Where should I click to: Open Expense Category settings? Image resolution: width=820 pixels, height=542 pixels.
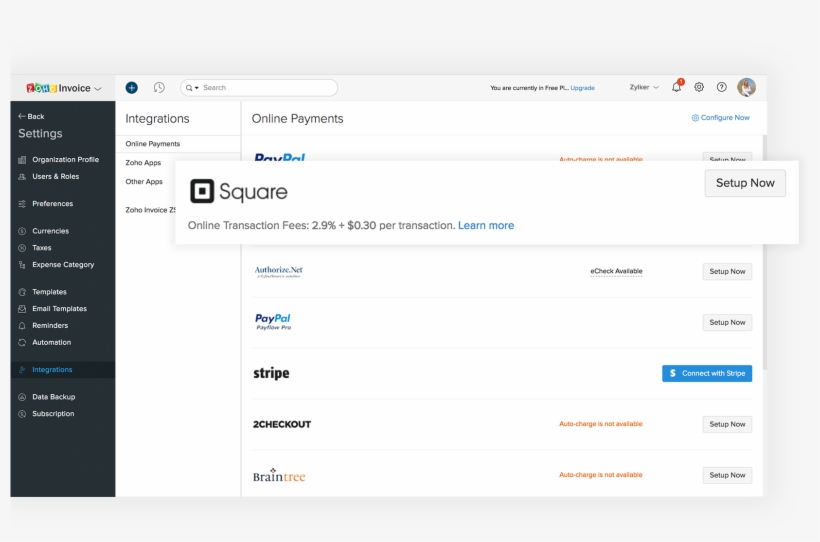63,265
